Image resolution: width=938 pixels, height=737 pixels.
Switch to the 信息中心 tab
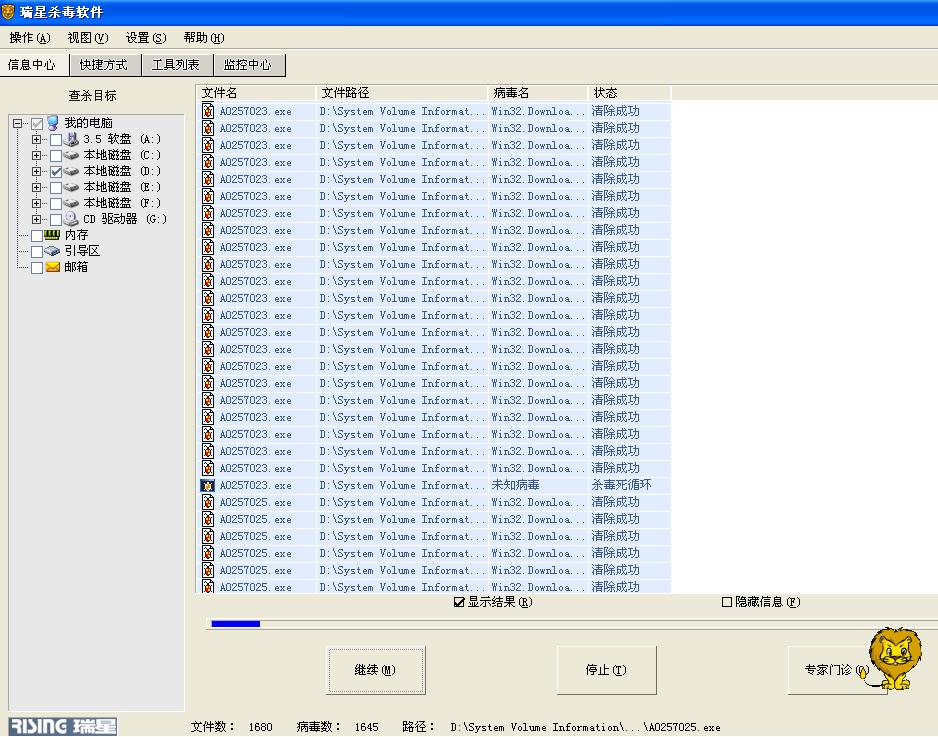32,64
